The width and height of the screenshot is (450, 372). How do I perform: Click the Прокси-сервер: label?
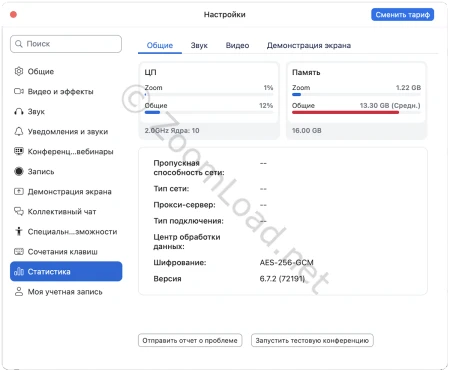pyautogui.click(x=184, y=205)
